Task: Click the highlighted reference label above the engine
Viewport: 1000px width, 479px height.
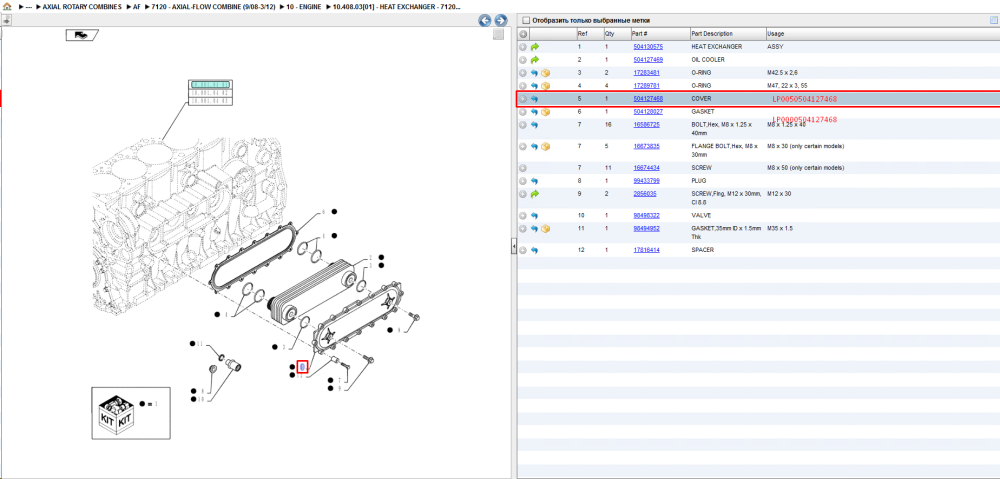Action: [x=210, y=85]
